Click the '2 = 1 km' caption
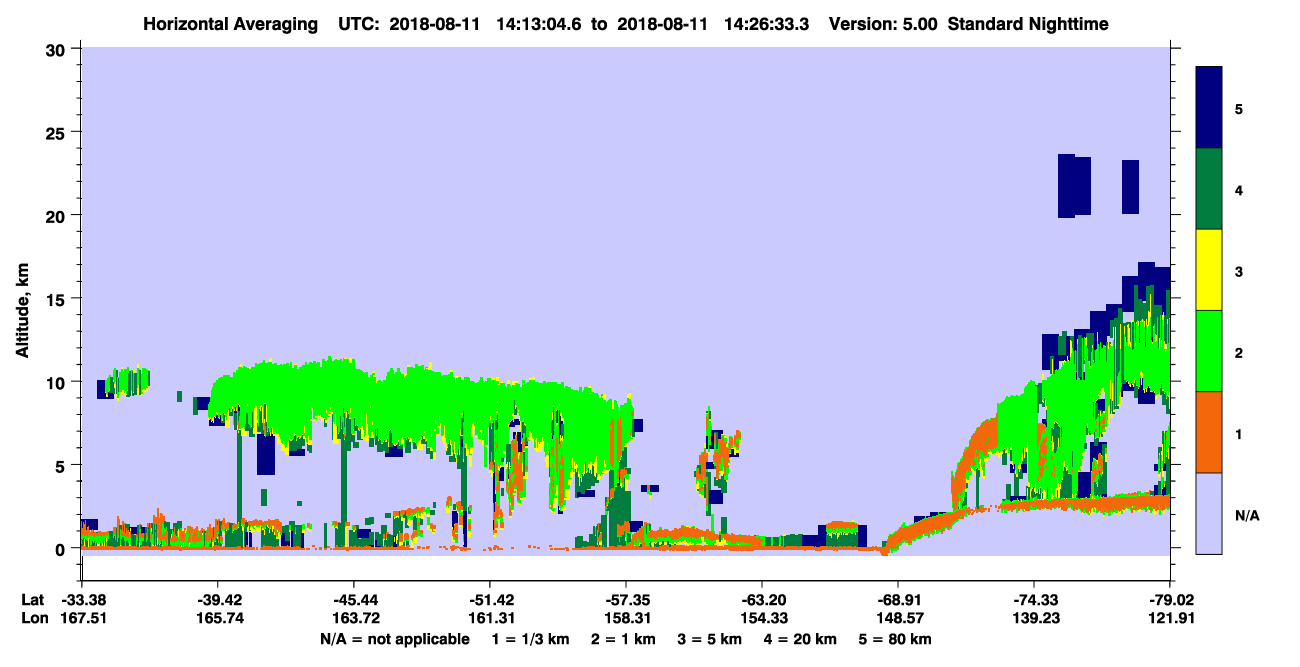1300x667 pixels. (x=624, y=639)
